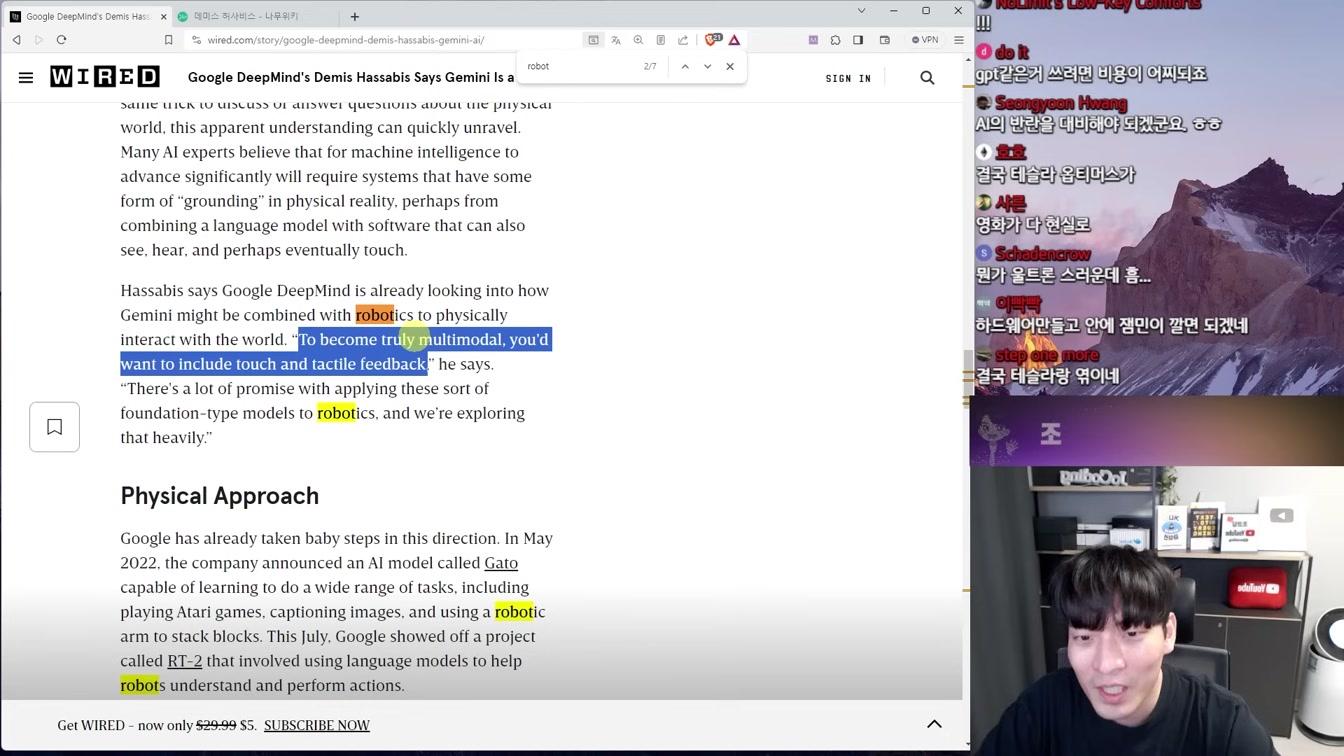Open tab search dropdown chevron

point(861,10)
